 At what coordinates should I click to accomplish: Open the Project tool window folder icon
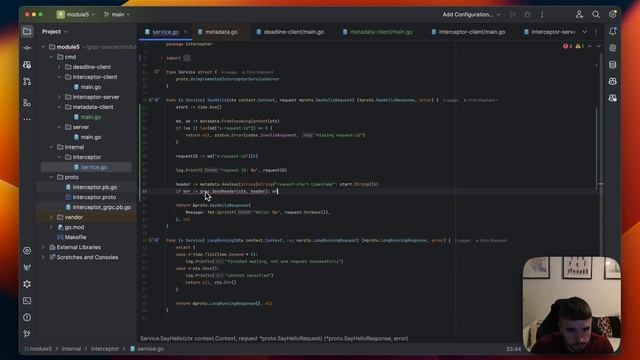pos(27,31)
